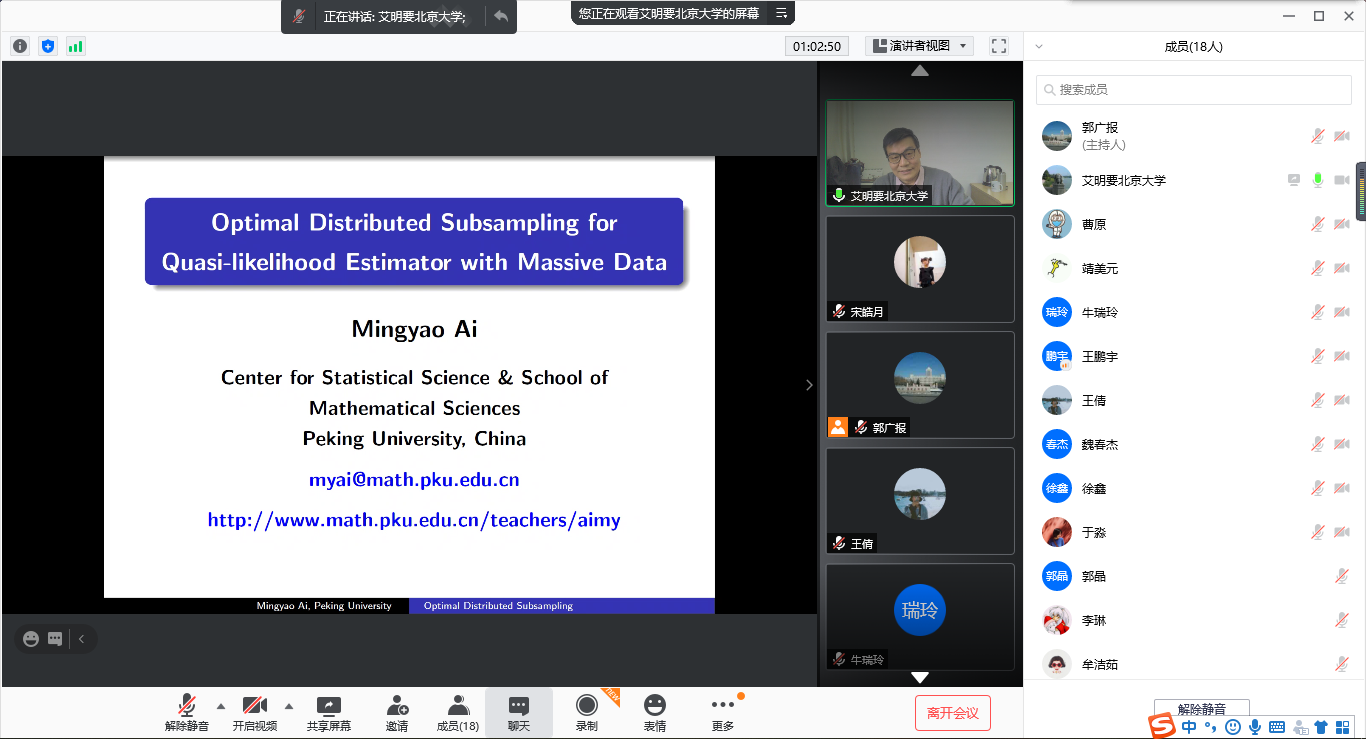
Task: Toggle members list 成员(18)
Action: pyautogui.click(x=458, y=712)
